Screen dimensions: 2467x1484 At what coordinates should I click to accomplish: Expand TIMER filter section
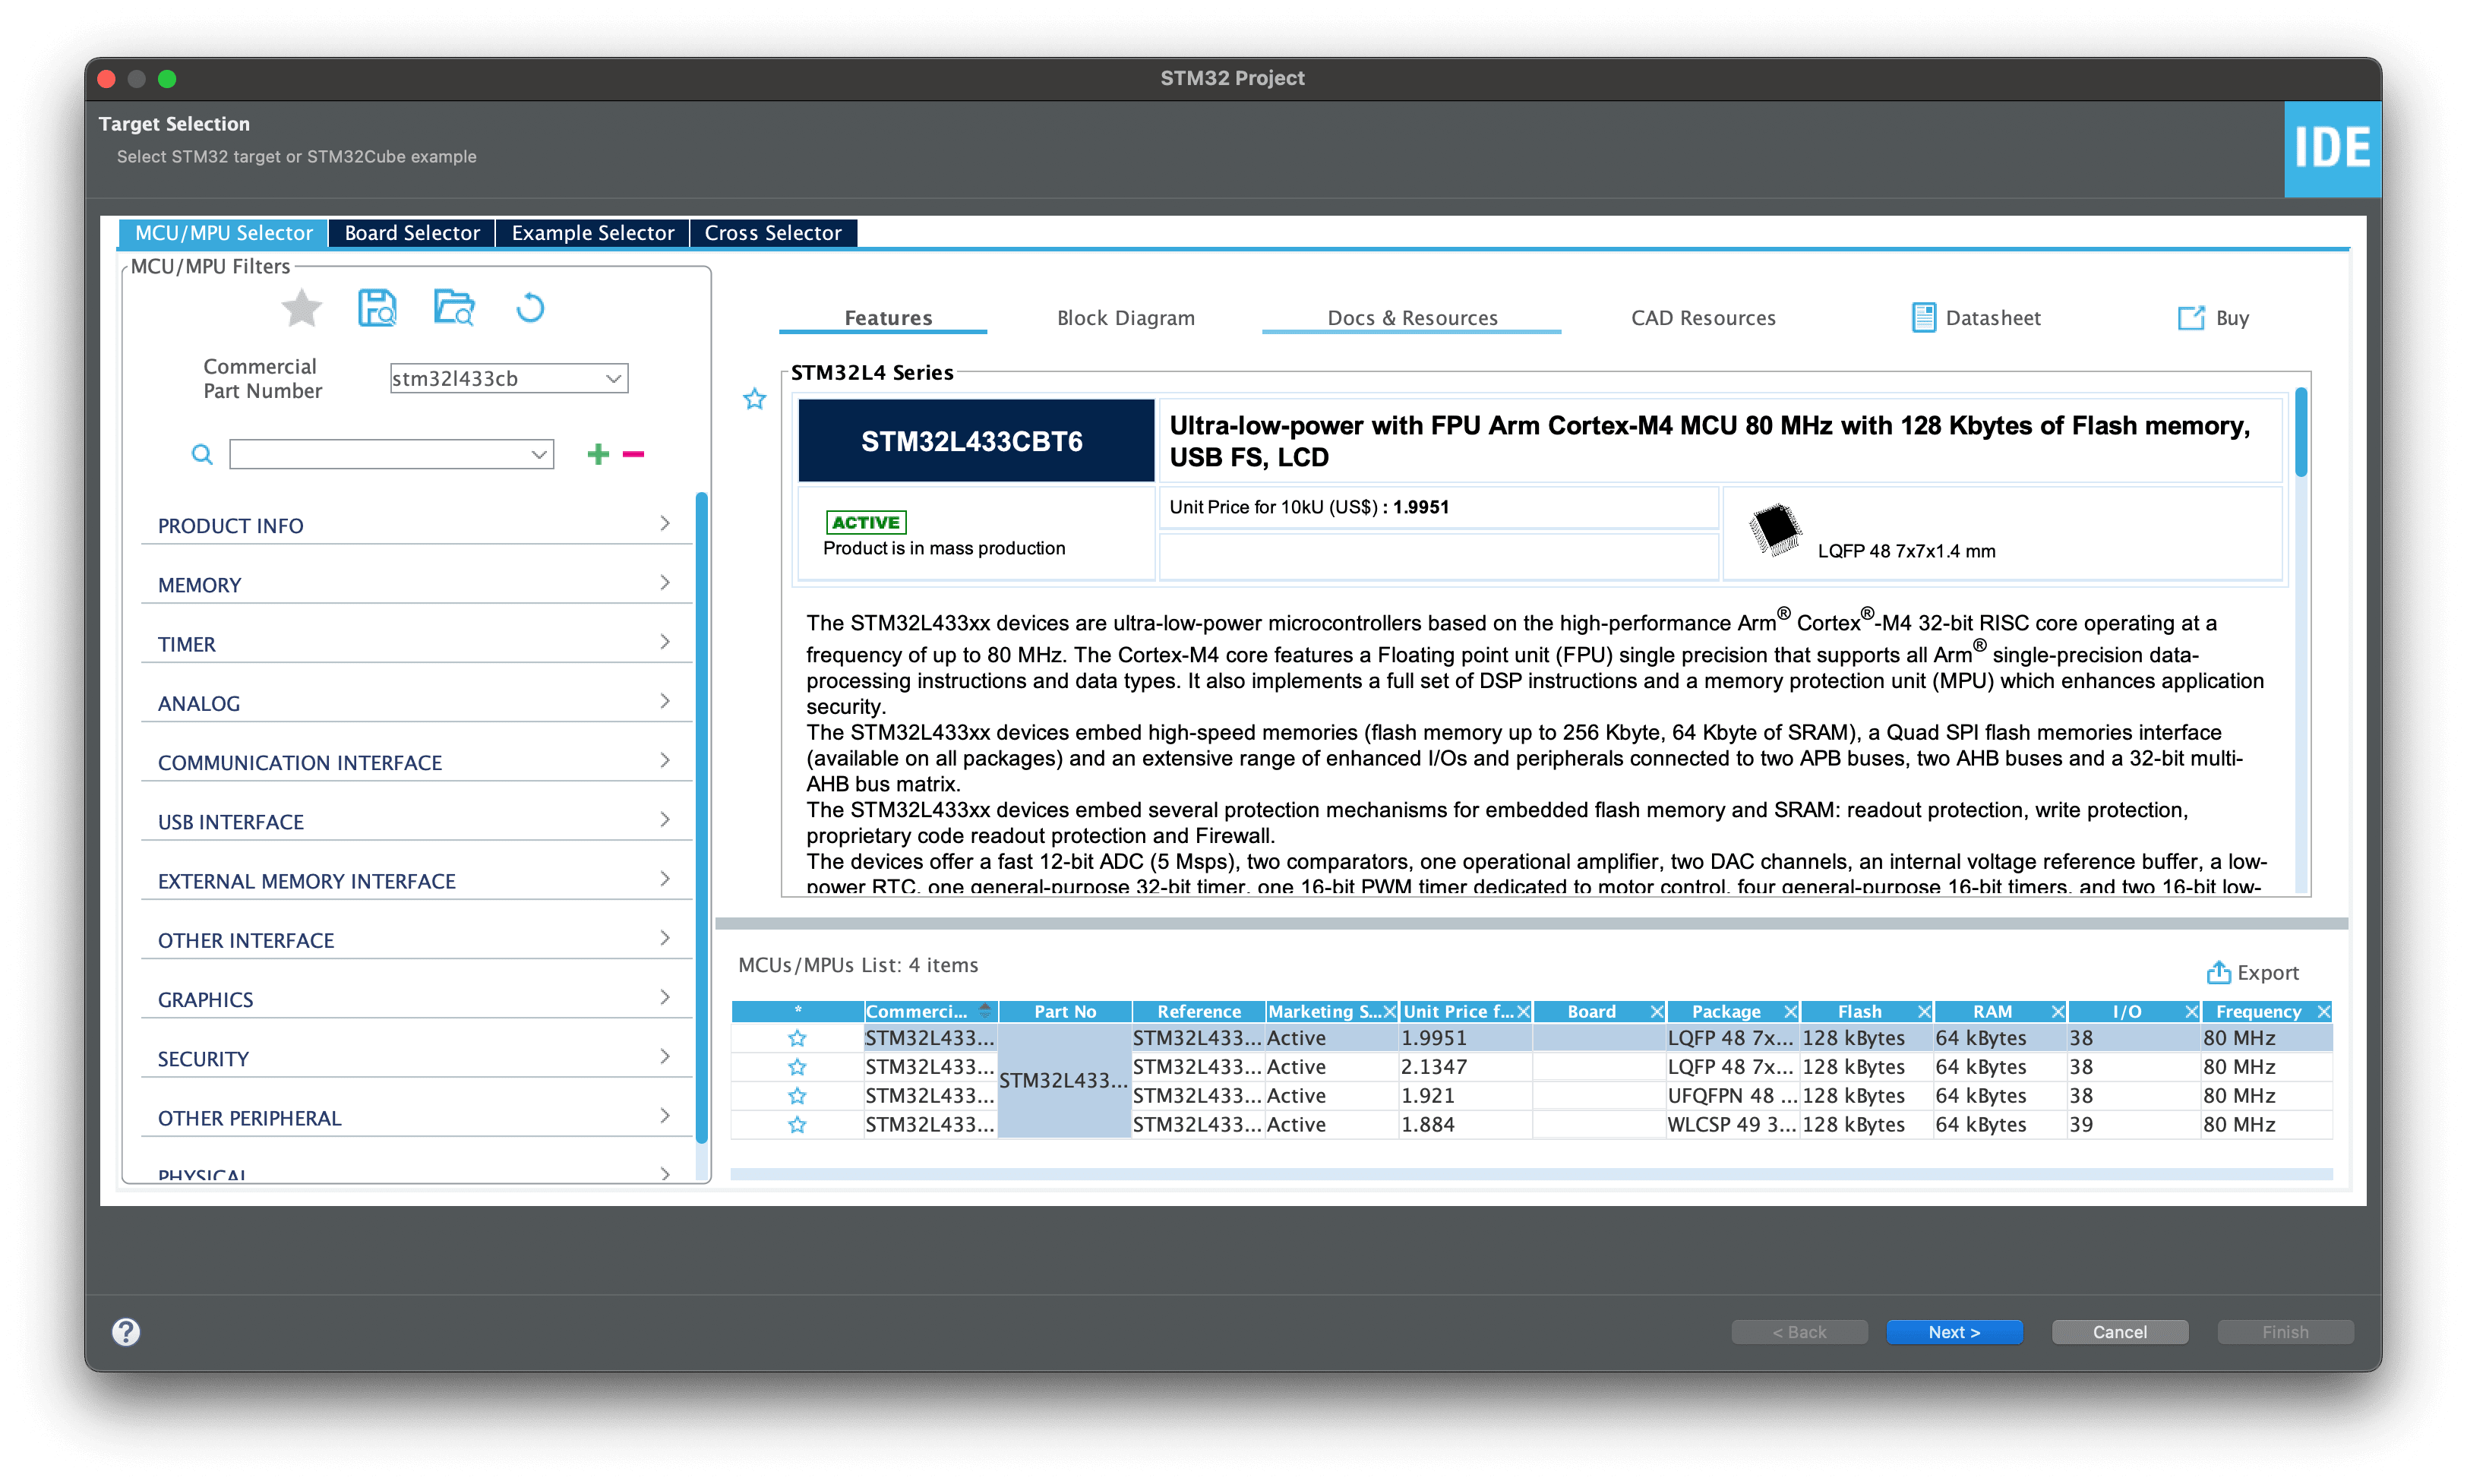pyautogui.click(x=415, y=643)
